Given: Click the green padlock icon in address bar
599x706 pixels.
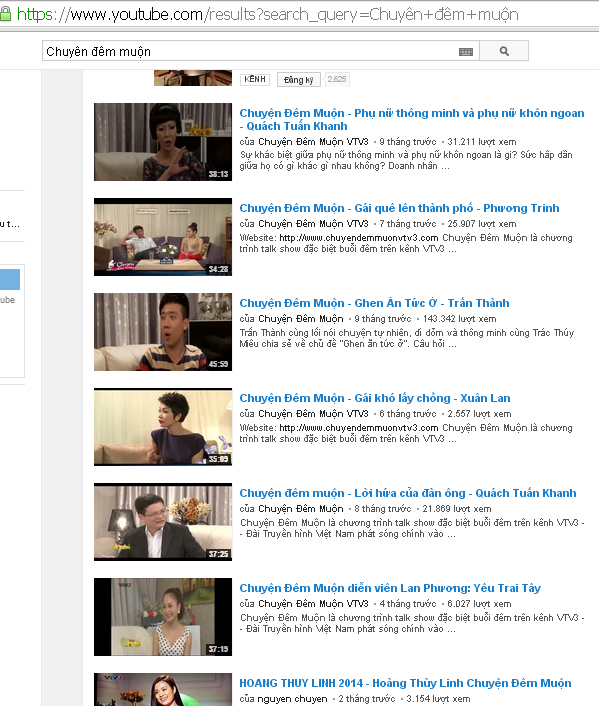Looking at the screenshot, I should 5,14.
